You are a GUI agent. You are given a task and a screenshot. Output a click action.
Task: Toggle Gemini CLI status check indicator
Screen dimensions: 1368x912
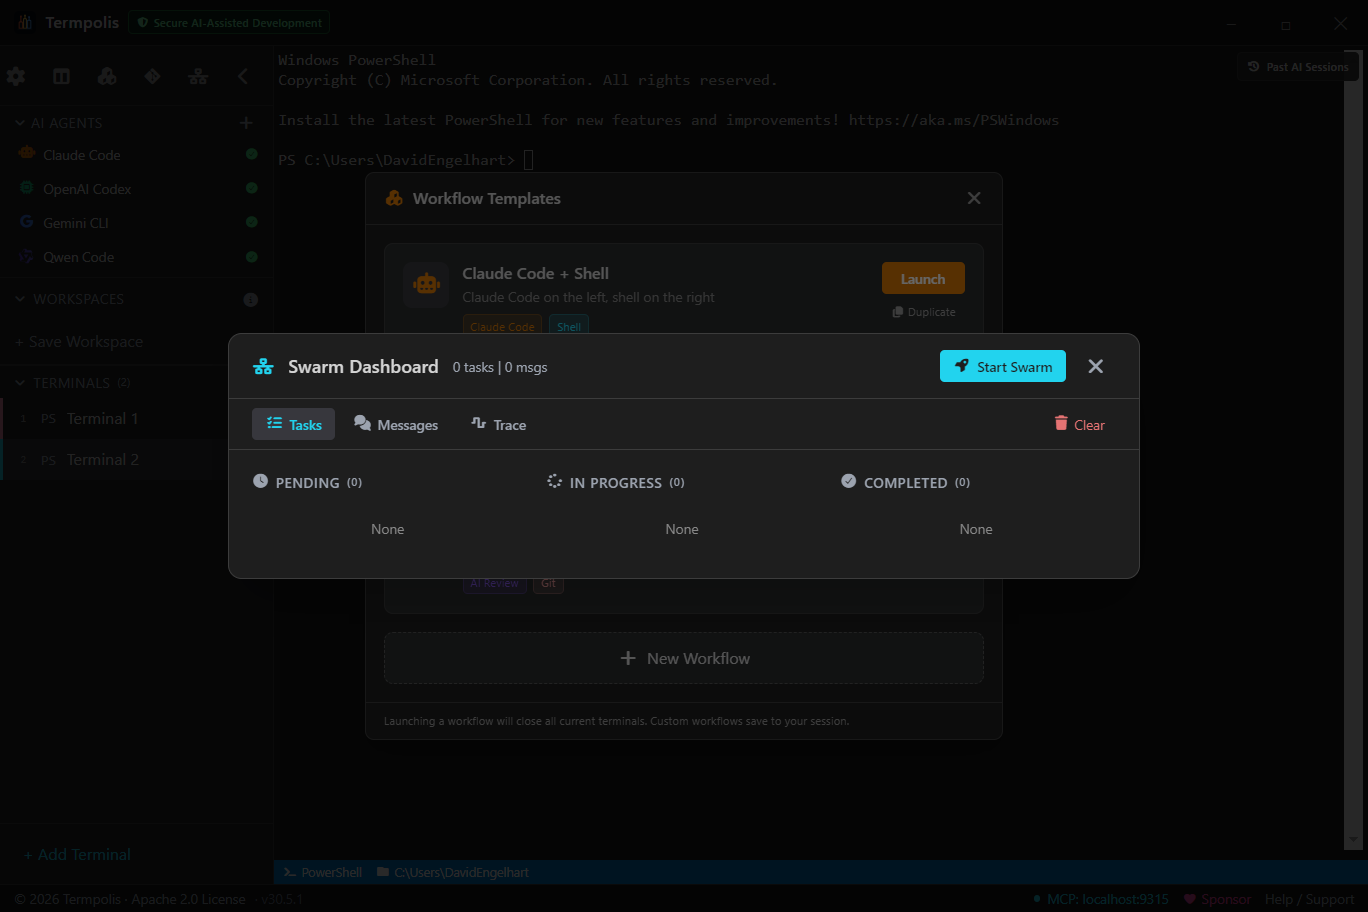(251, 222)
